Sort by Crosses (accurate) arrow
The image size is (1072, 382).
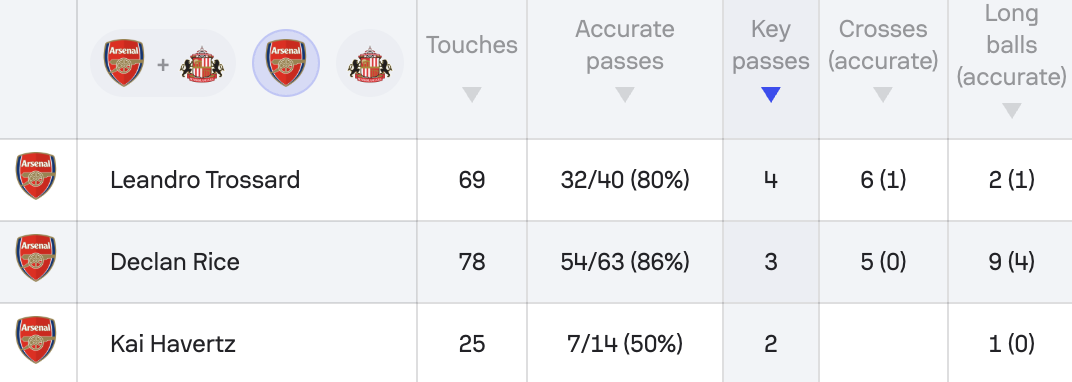(x=883, y=95)
